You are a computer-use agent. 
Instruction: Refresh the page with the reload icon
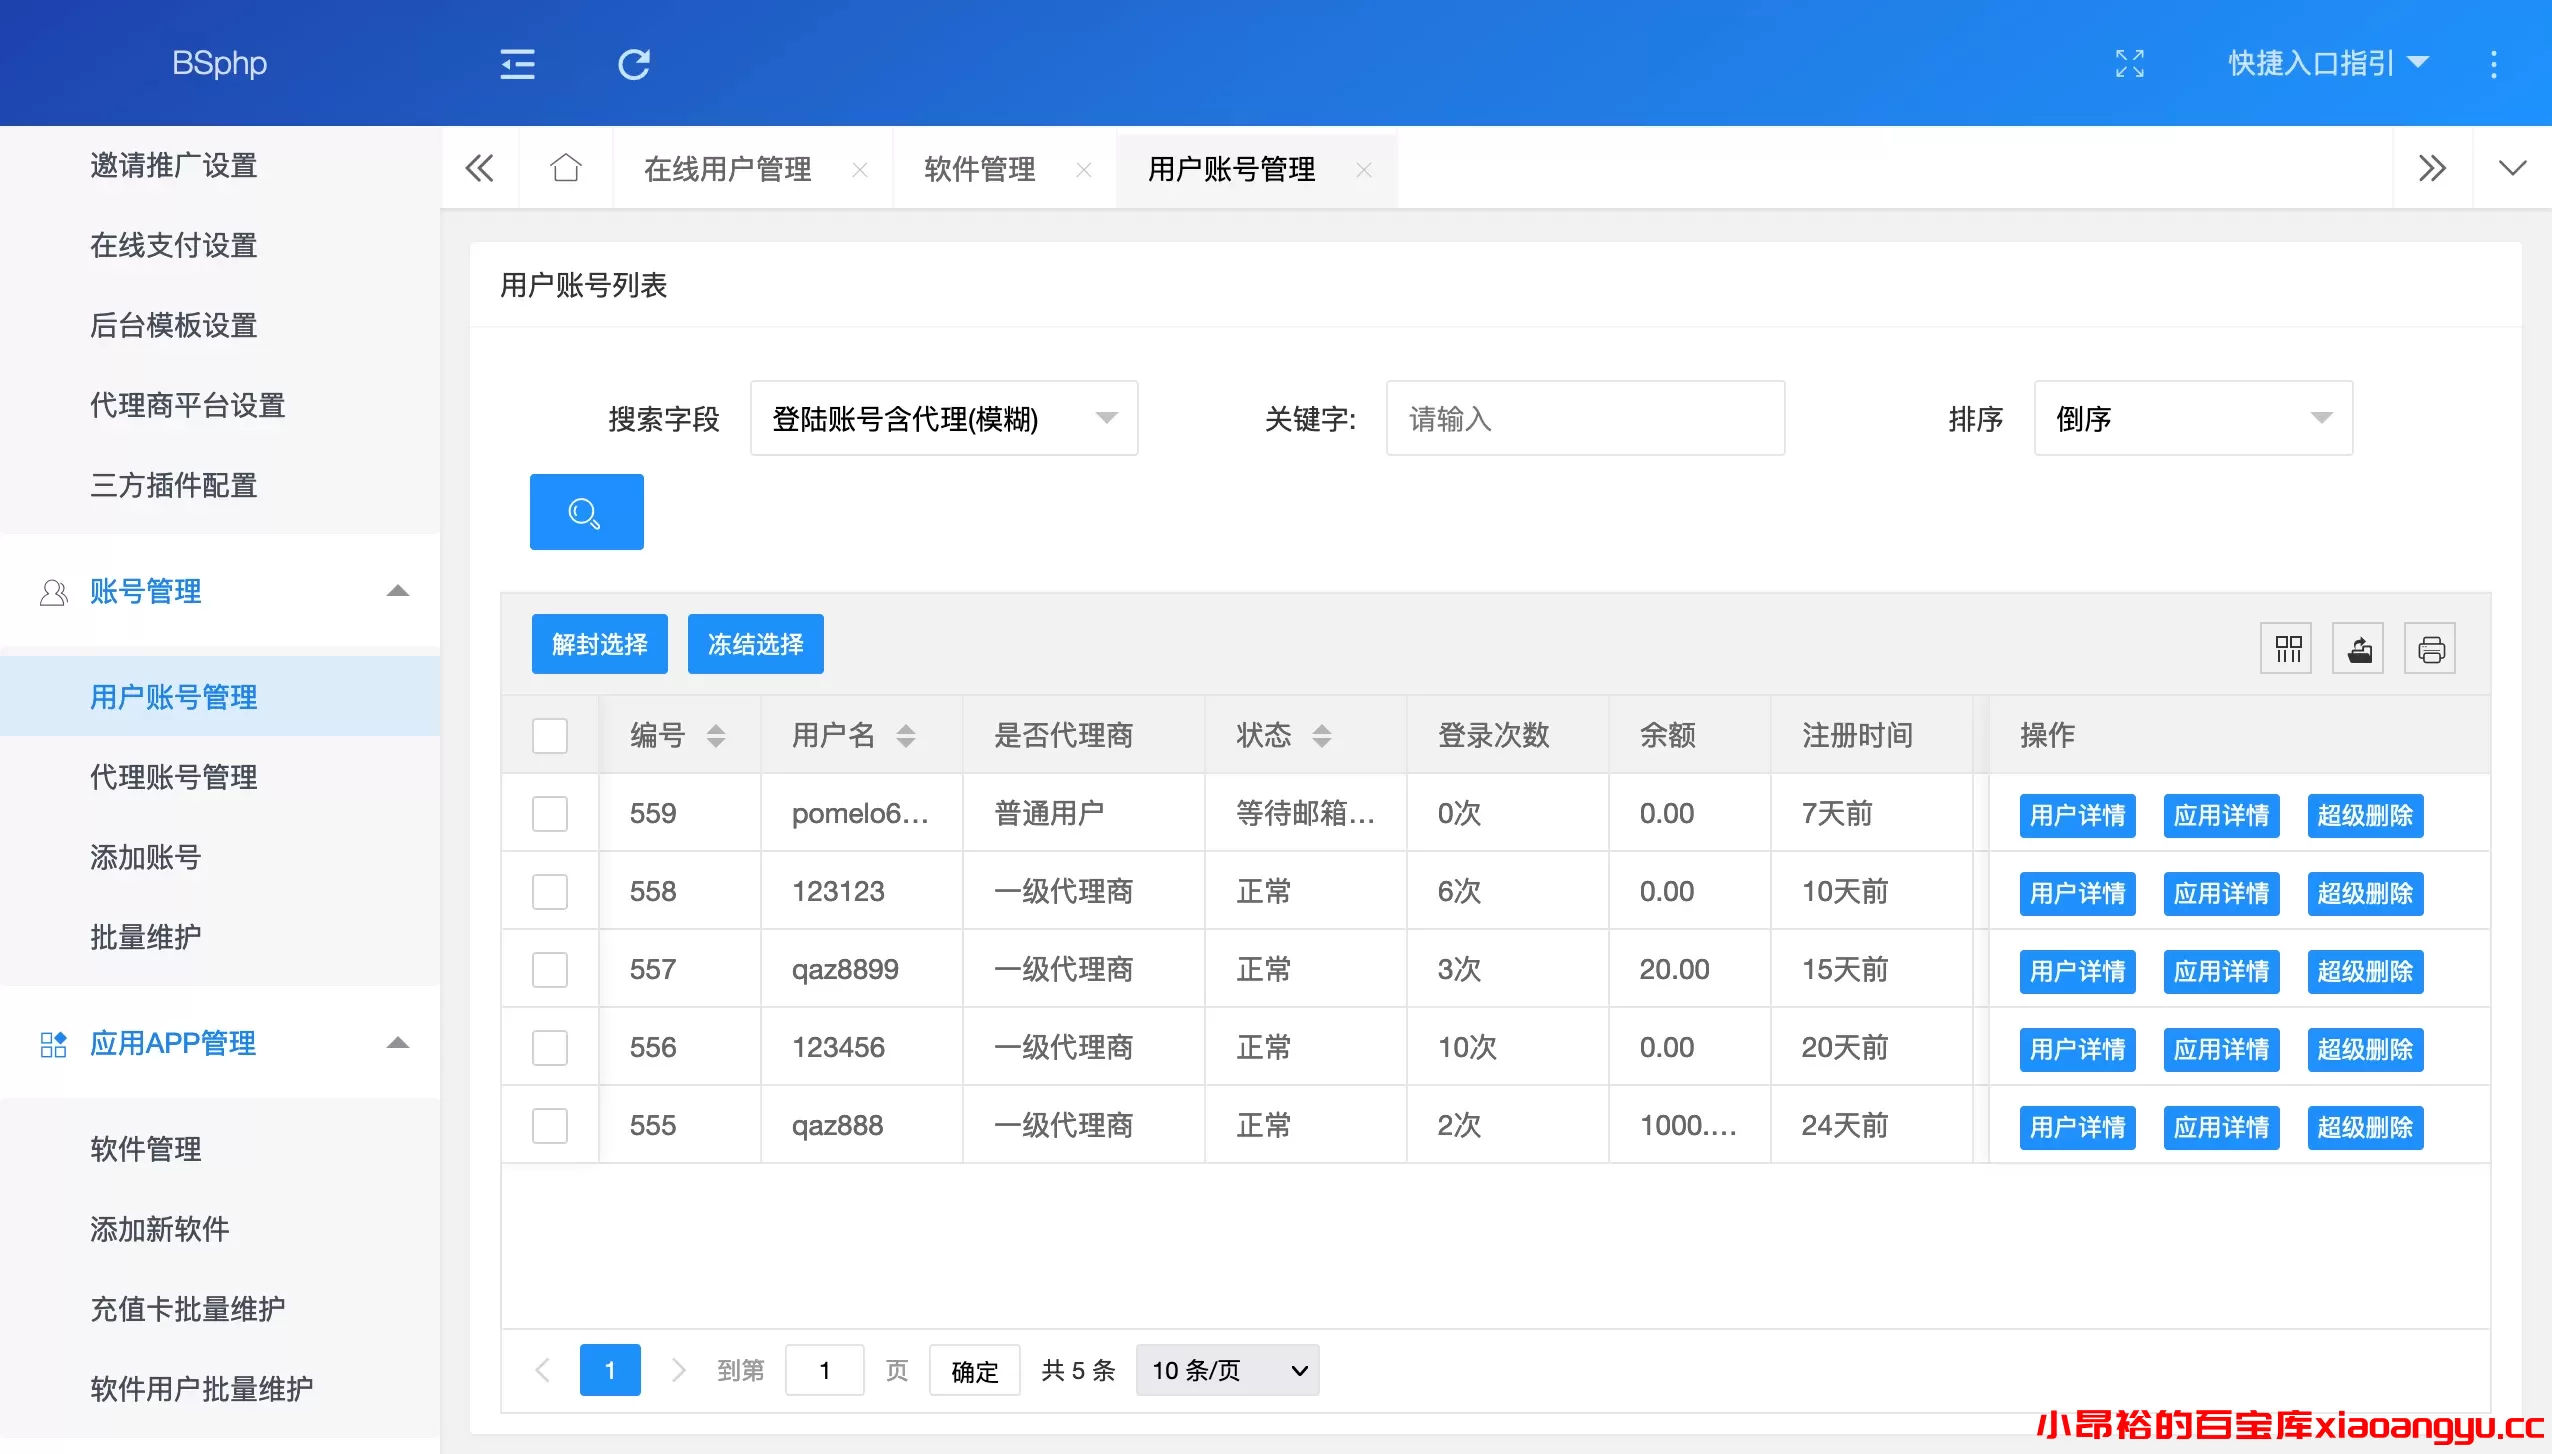pyautogui.click(x=634, y=63)
